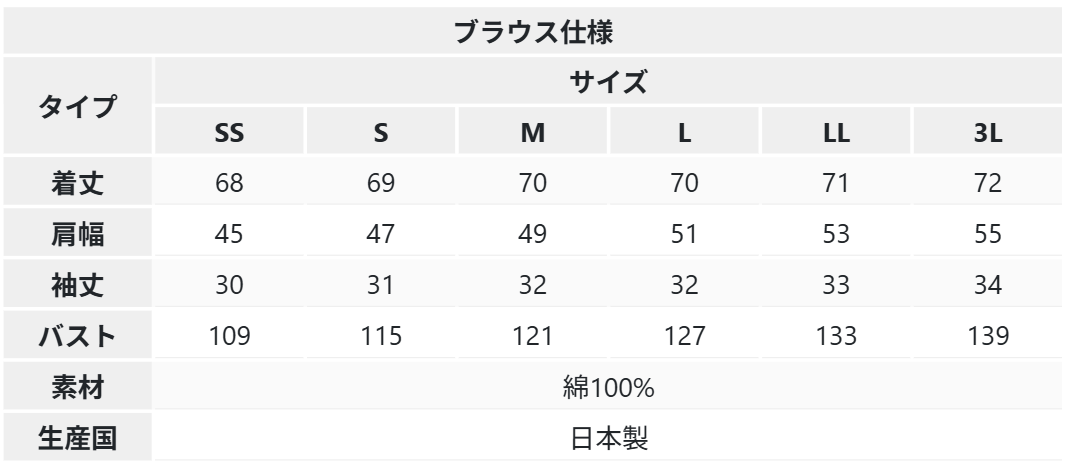Click the bust value 139
This screenshot has height=464, width=1065.
tap(988, 336)
